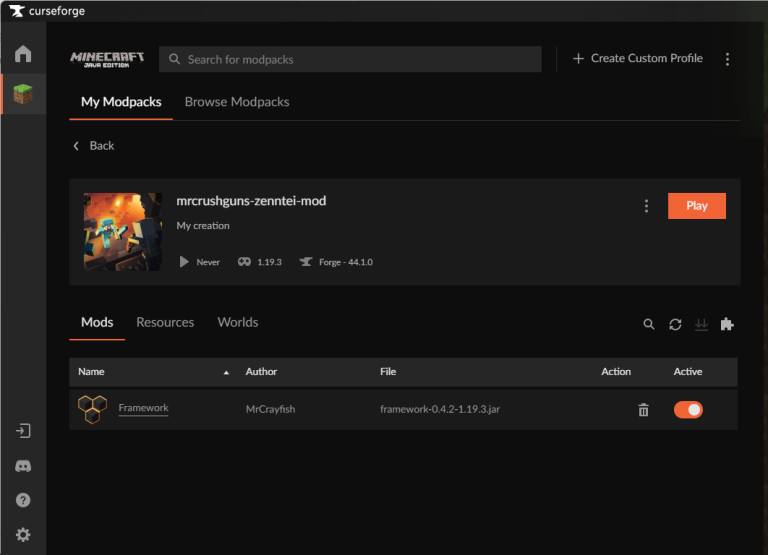Click the mods search magnifier icon
Screen dimensions: 768x555
649,324
